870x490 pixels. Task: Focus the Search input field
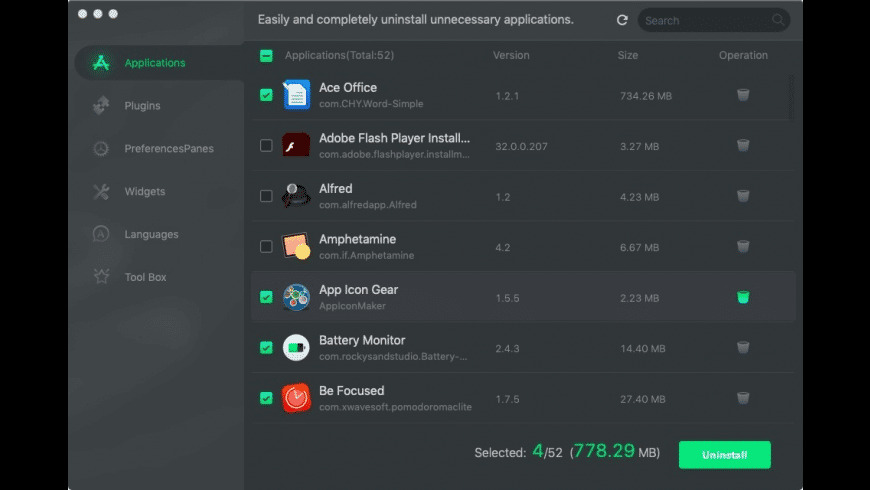705,20
